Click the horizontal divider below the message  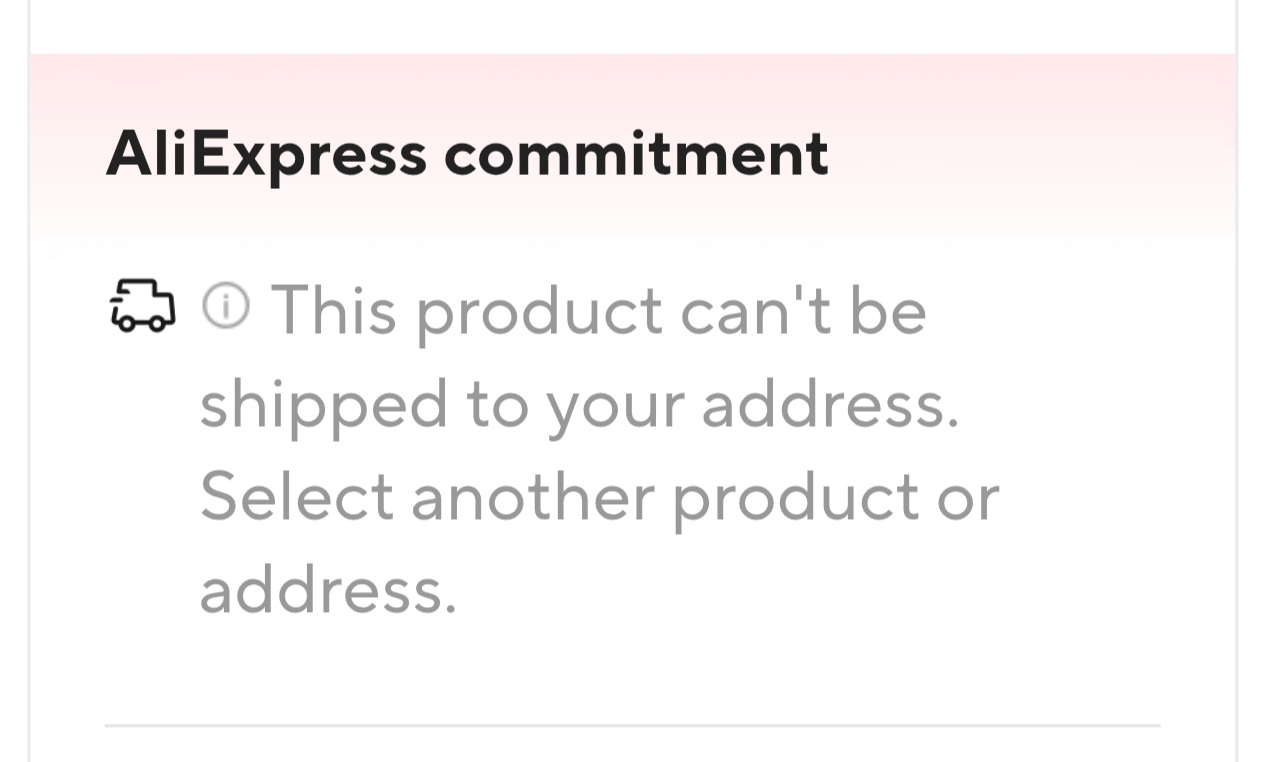[632, 725]
